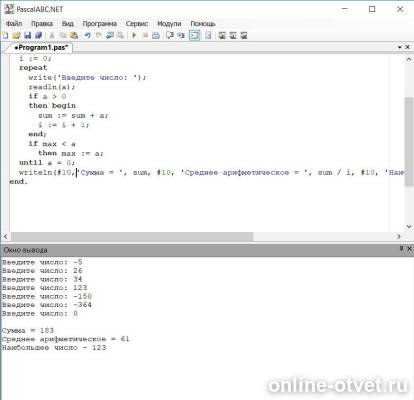The height and width of the screenshot is (400, 414).
Task: Save the file with the floppy disk icon
Action: 28,35
